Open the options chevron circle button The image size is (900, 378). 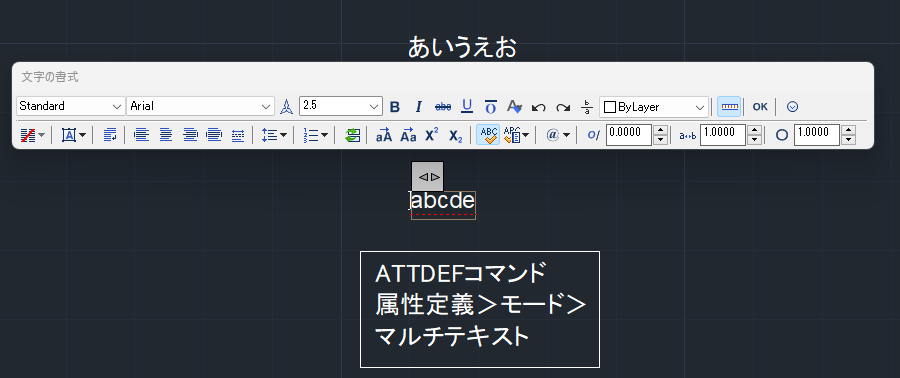click(x=793, y=107)
